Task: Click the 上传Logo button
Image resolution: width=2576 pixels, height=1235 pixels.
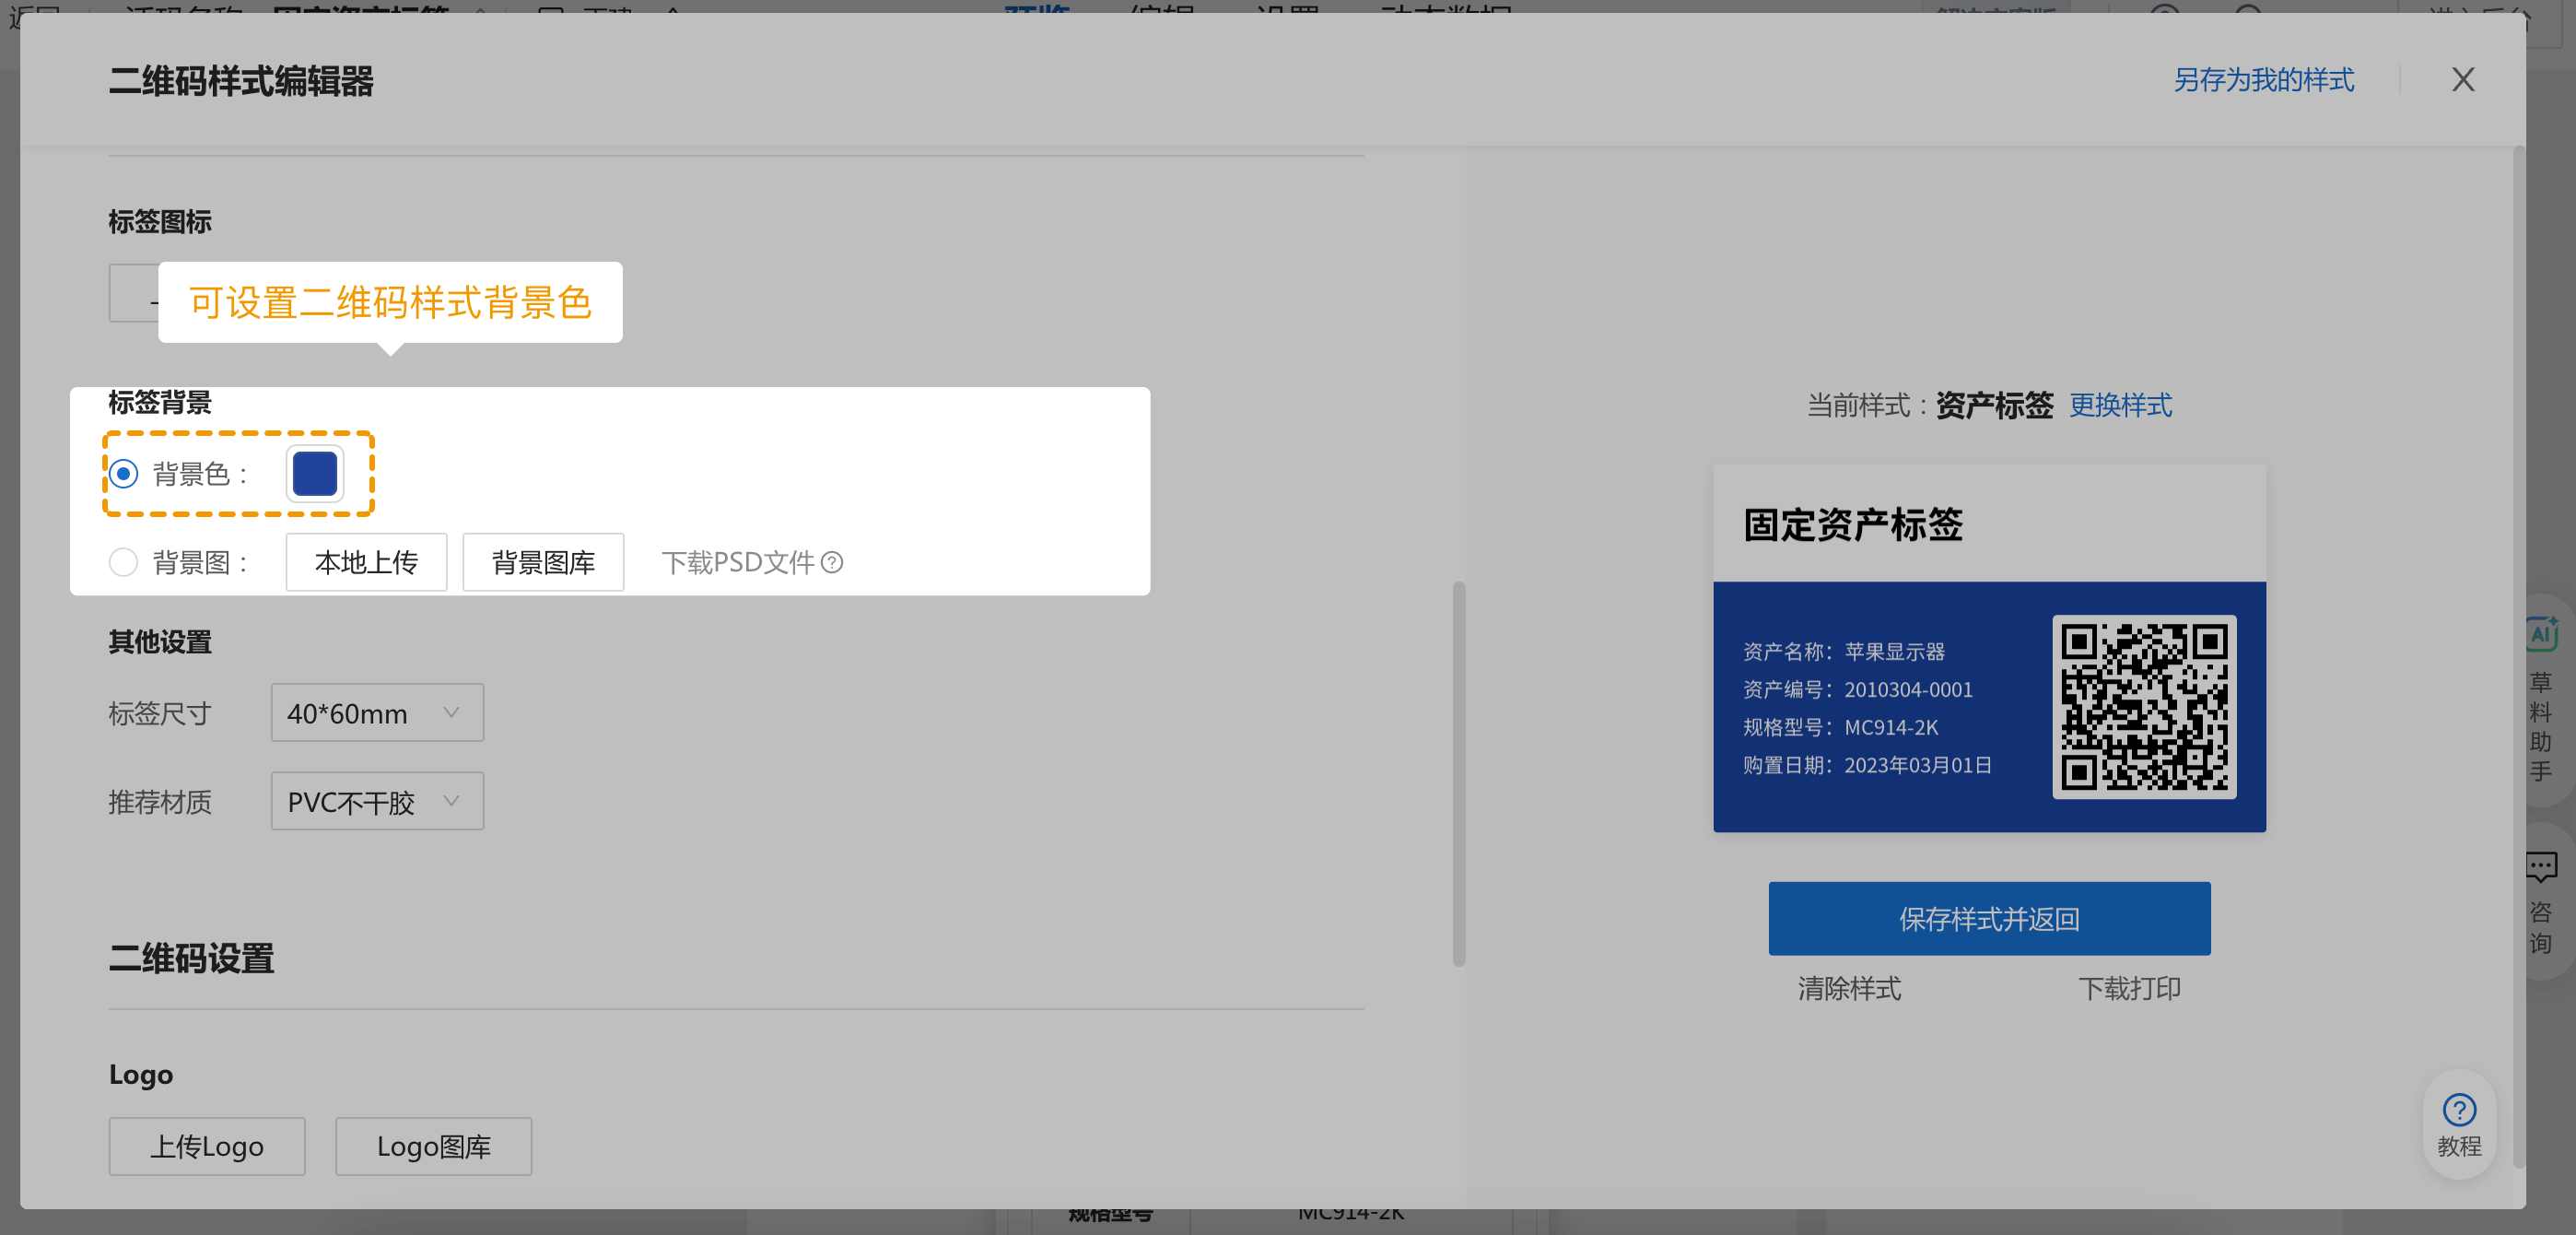Action: point(206,1146)
